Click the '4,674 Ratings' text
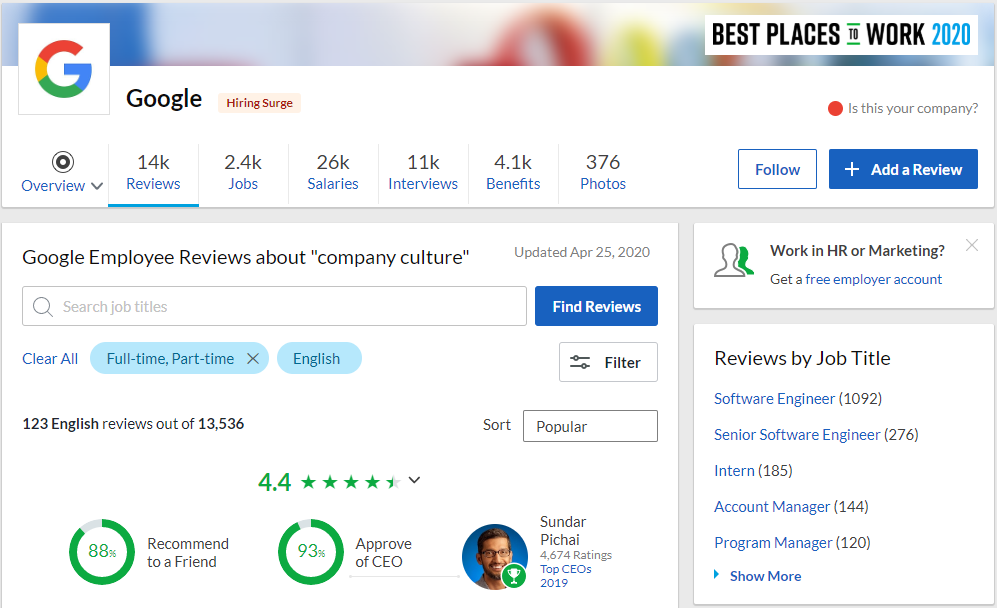Image resolution: width=997 pixels, height=608 pixels. click(575, 555)
